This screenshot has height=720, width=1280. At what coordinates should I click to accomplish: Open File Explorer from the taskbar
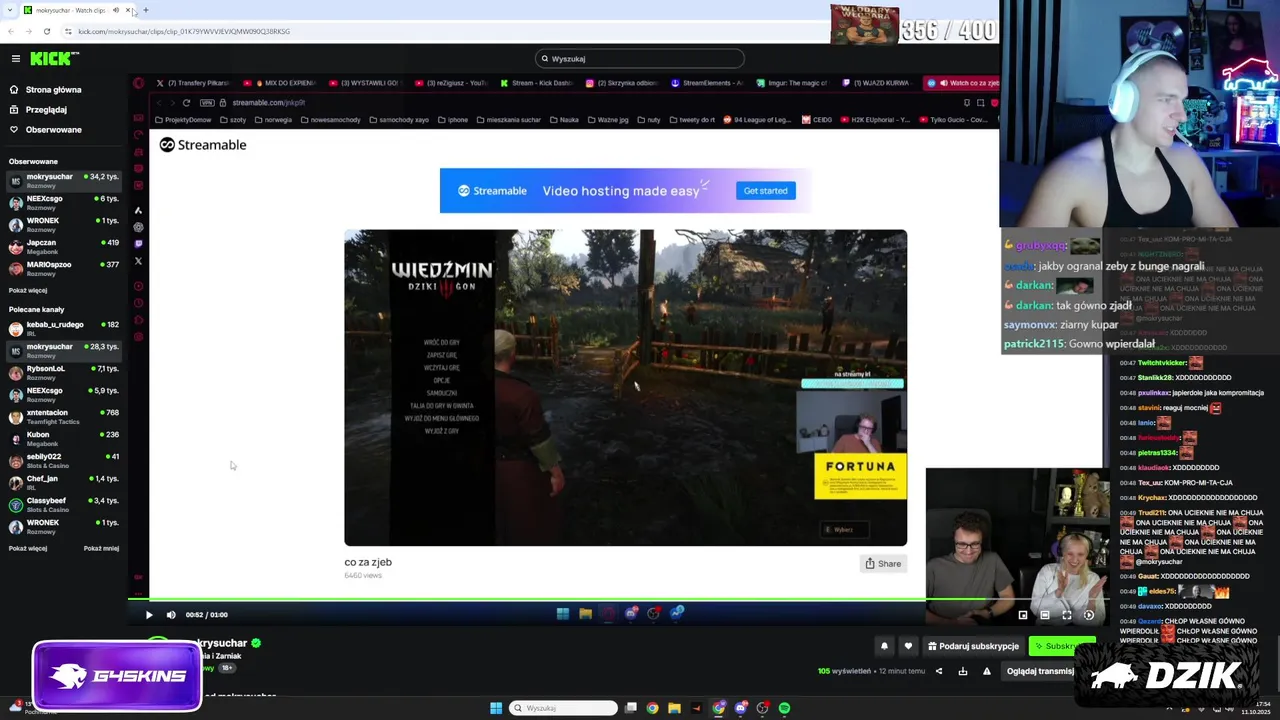674,708
